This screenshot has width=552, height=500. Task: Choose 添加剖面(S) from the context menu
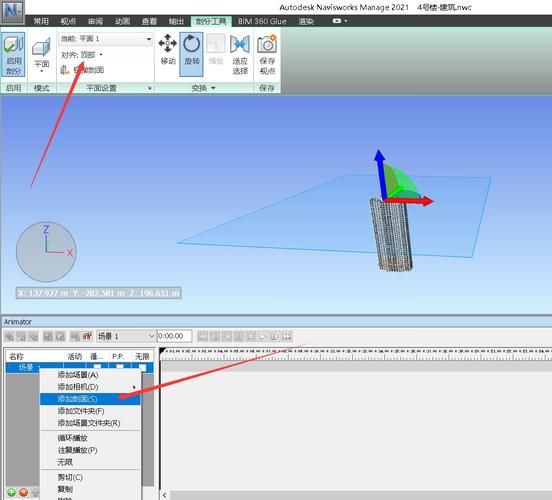pyautogui.click(x=90, y=399)
